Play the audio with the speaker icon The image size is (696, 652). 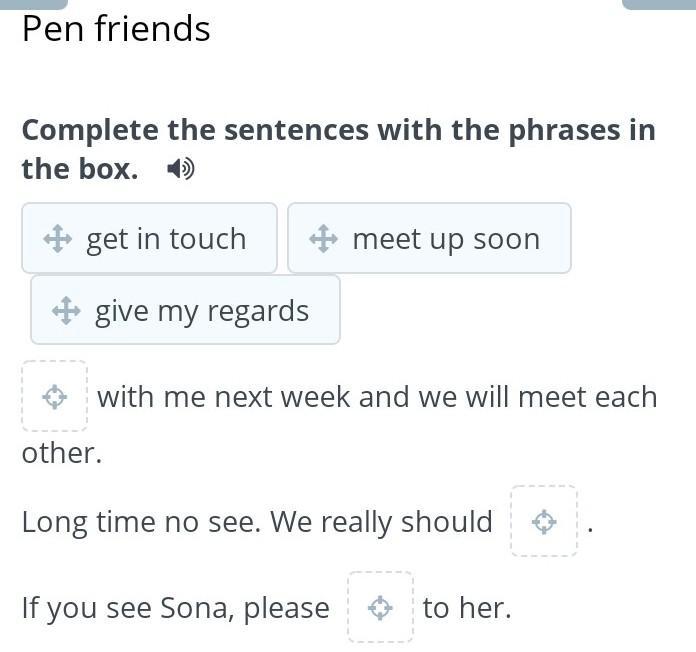pyautogui.click(x=180, y=169)
